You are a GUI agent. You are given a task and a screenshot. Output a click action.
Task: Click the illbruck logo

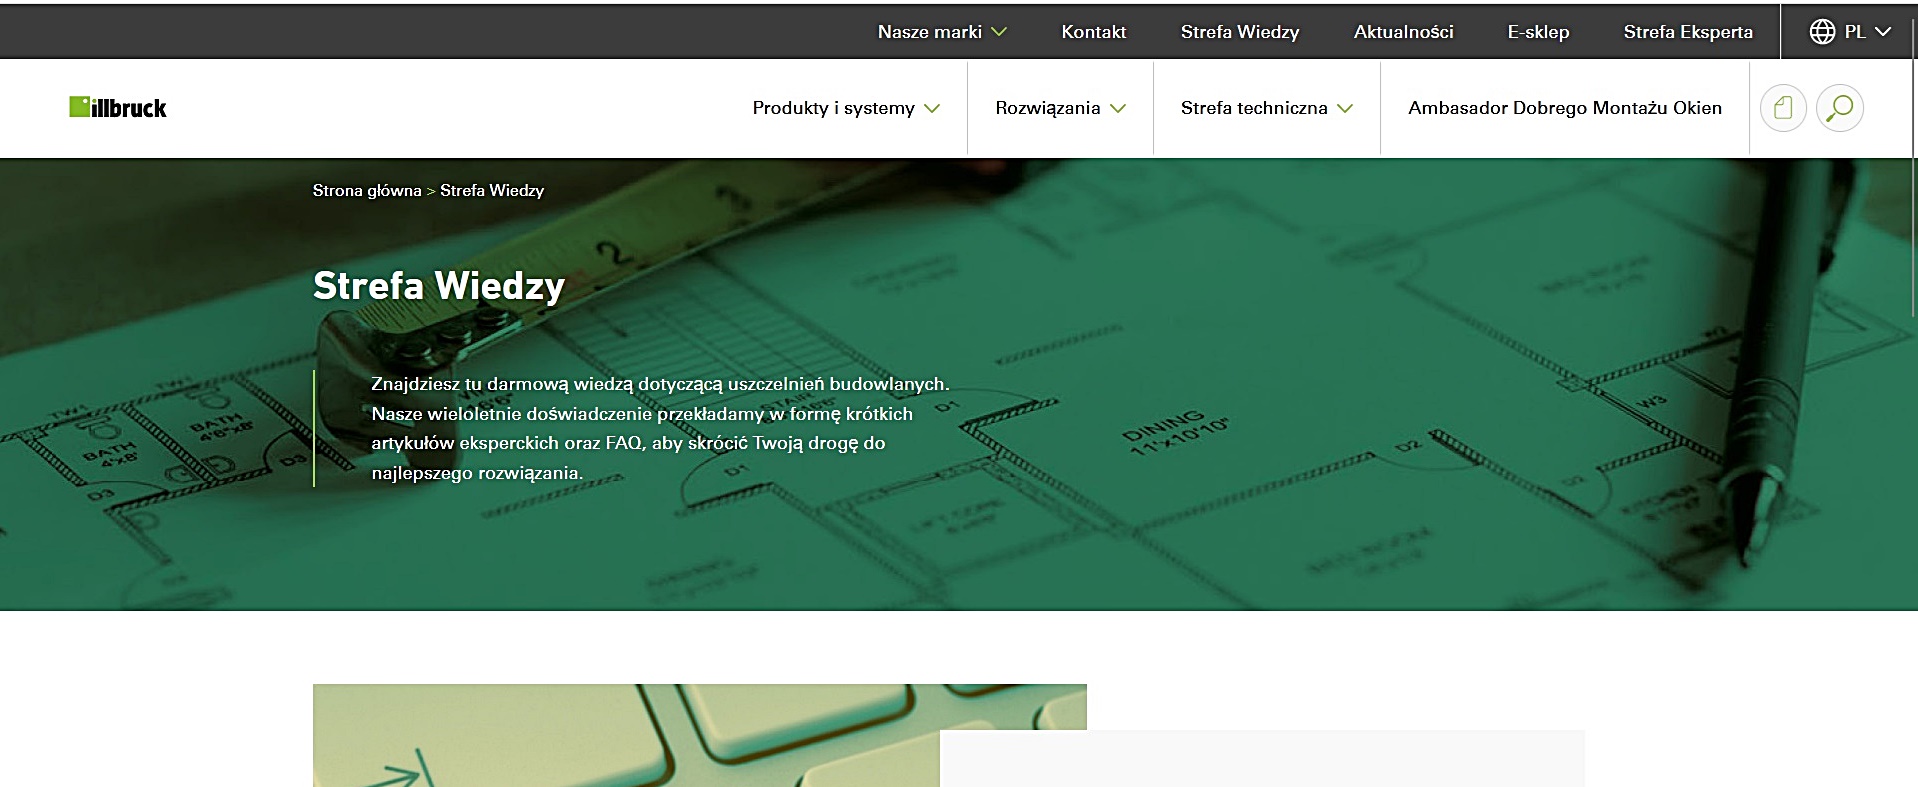118,108
